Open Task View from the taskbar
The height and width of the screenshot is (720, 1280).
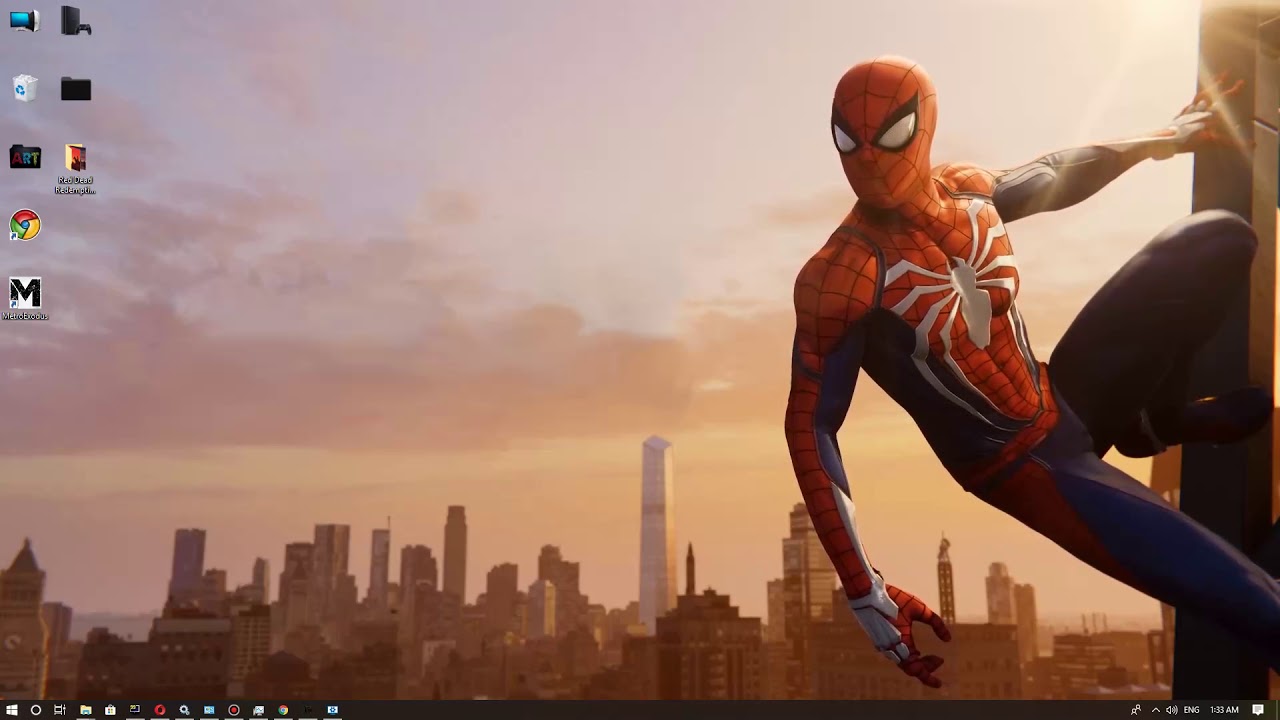pos(60,710)
